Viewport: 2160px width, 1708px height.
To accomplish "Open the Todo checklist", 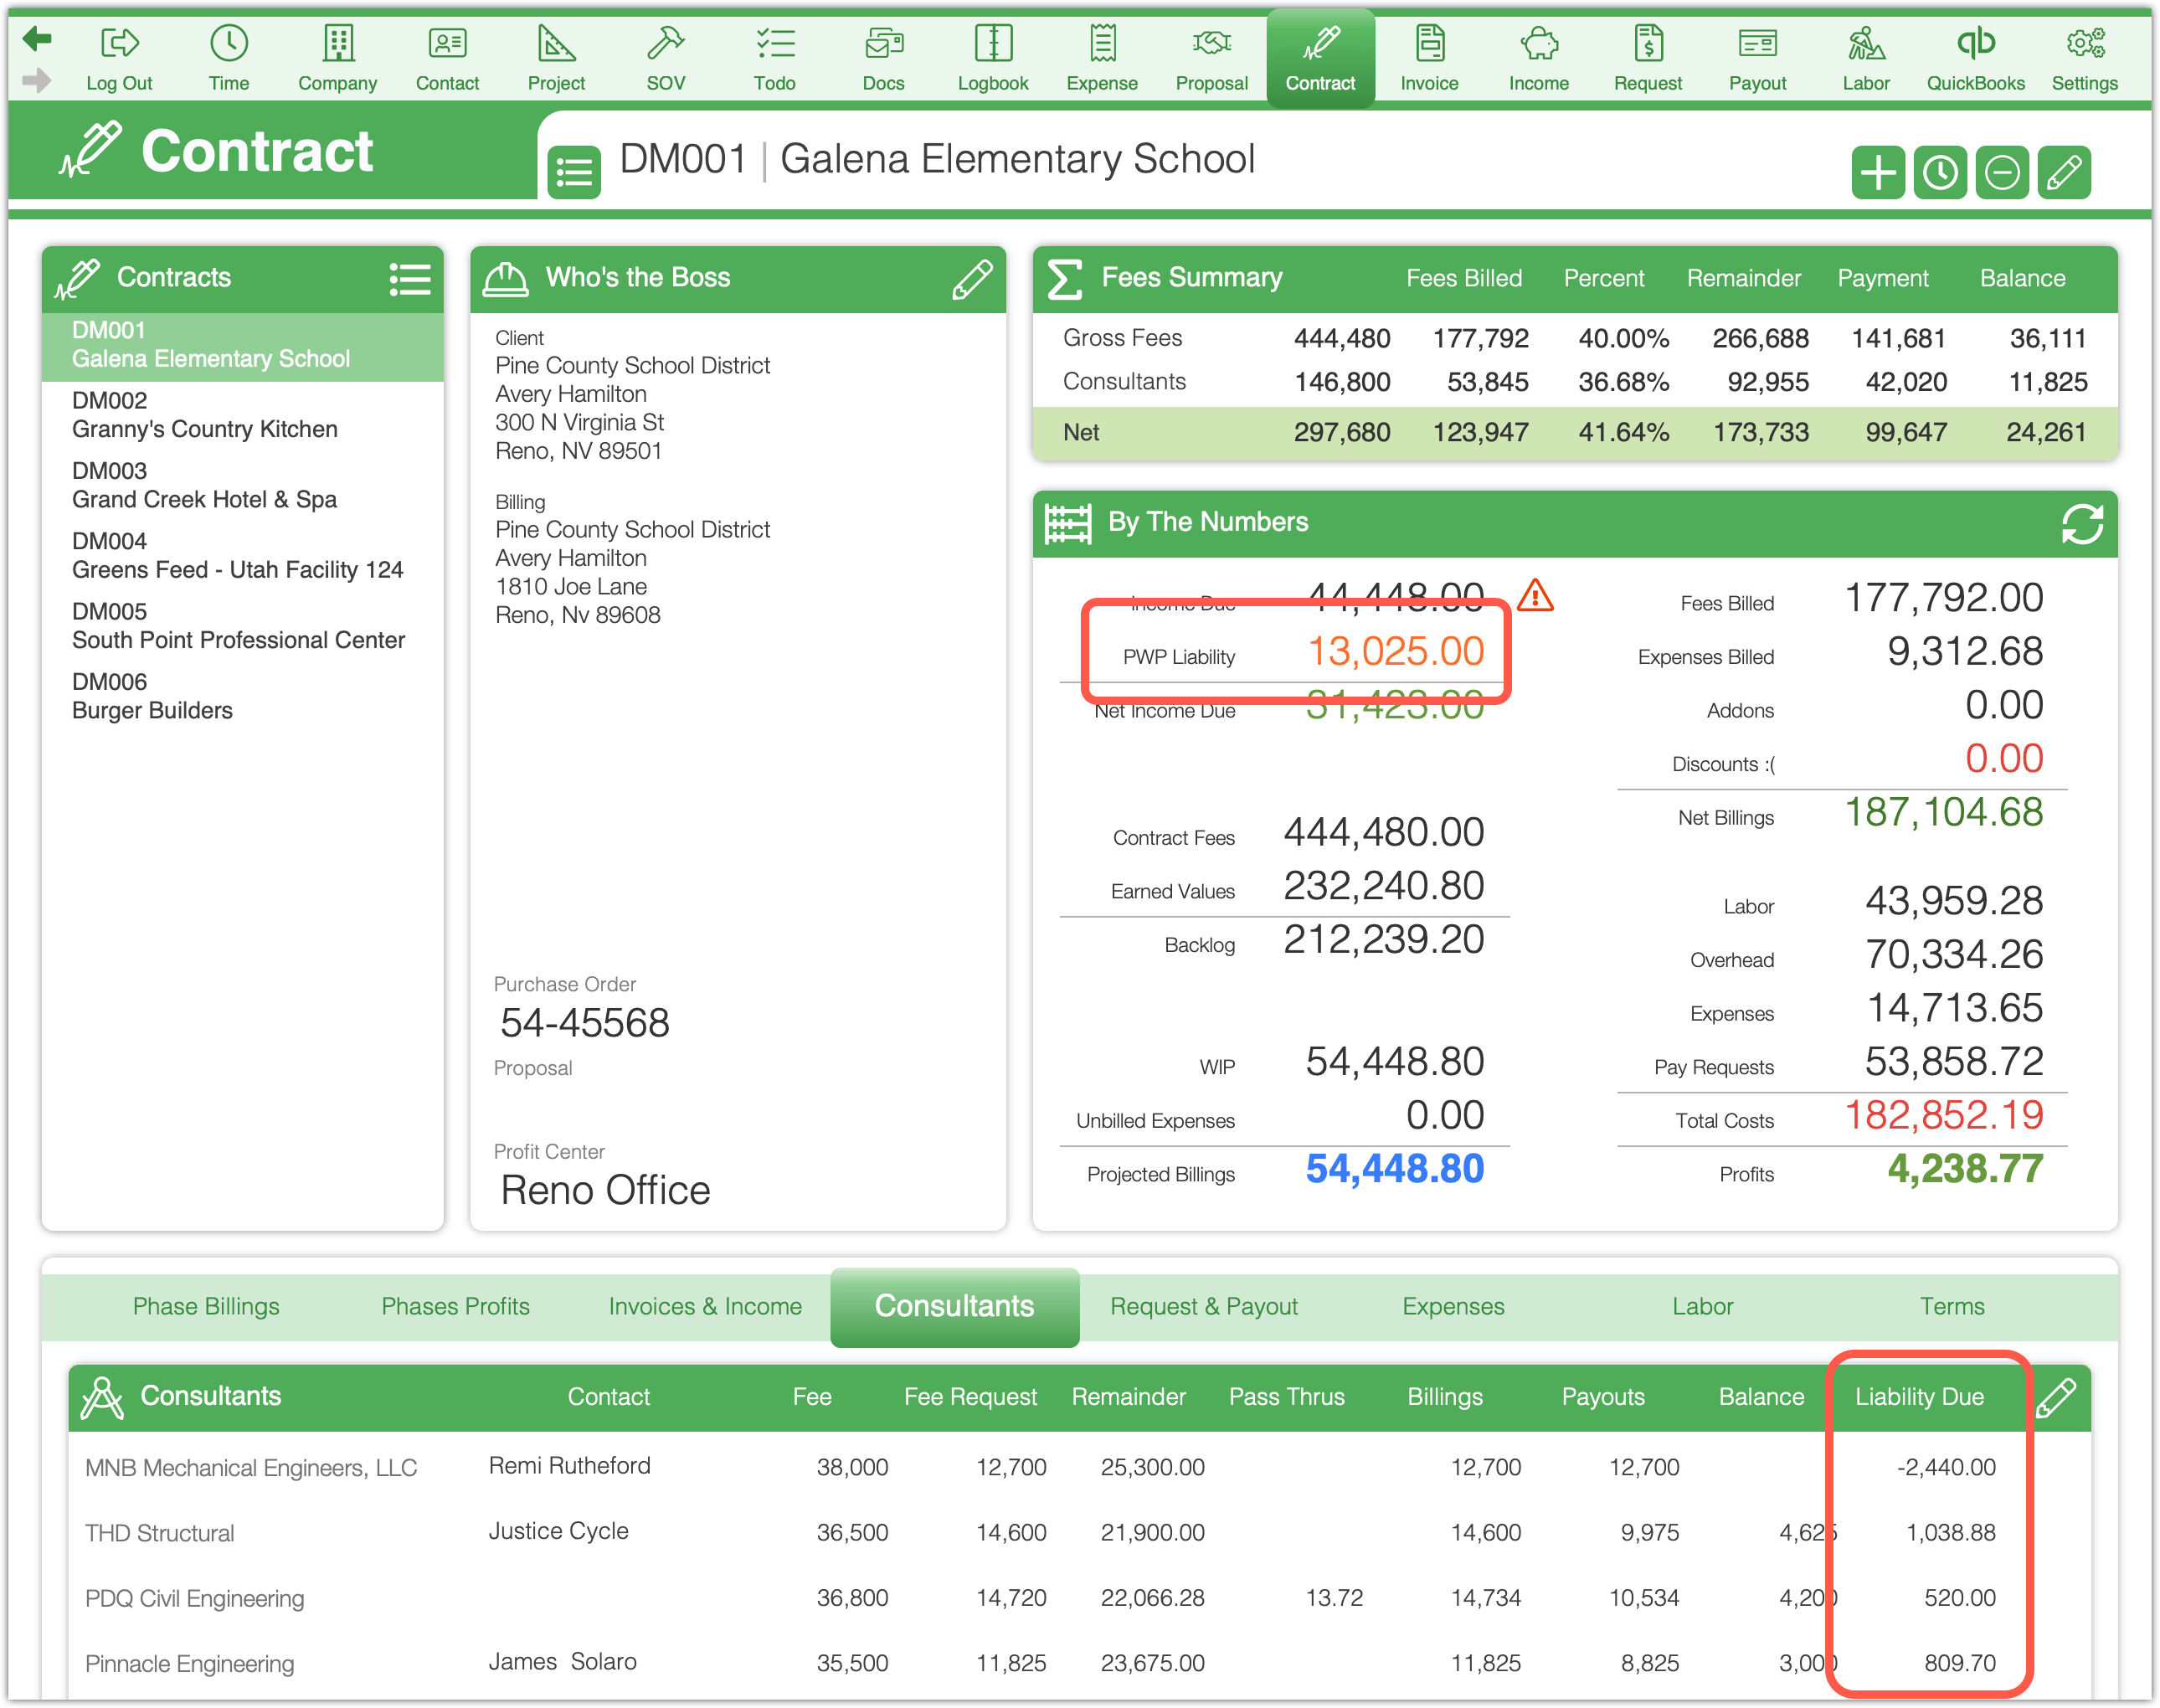I will pyautogui.click(x=774, y=59).
